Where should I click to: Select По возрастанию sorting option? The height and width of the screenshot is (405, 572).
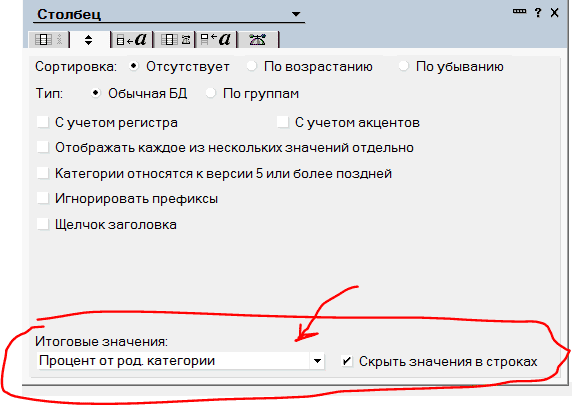[252, 66]
